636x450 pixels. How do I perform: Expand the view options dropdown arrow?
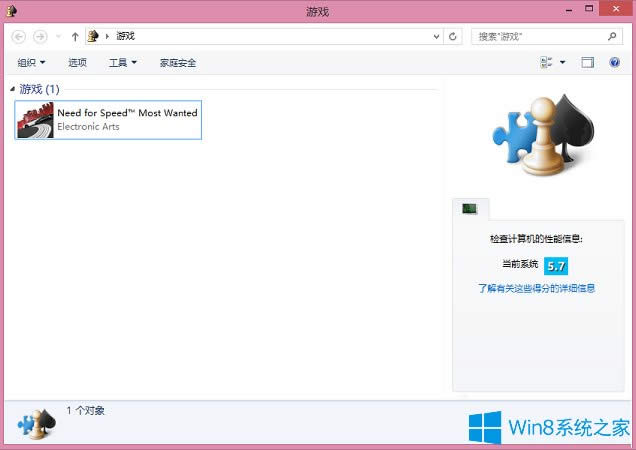coord(562,62)
